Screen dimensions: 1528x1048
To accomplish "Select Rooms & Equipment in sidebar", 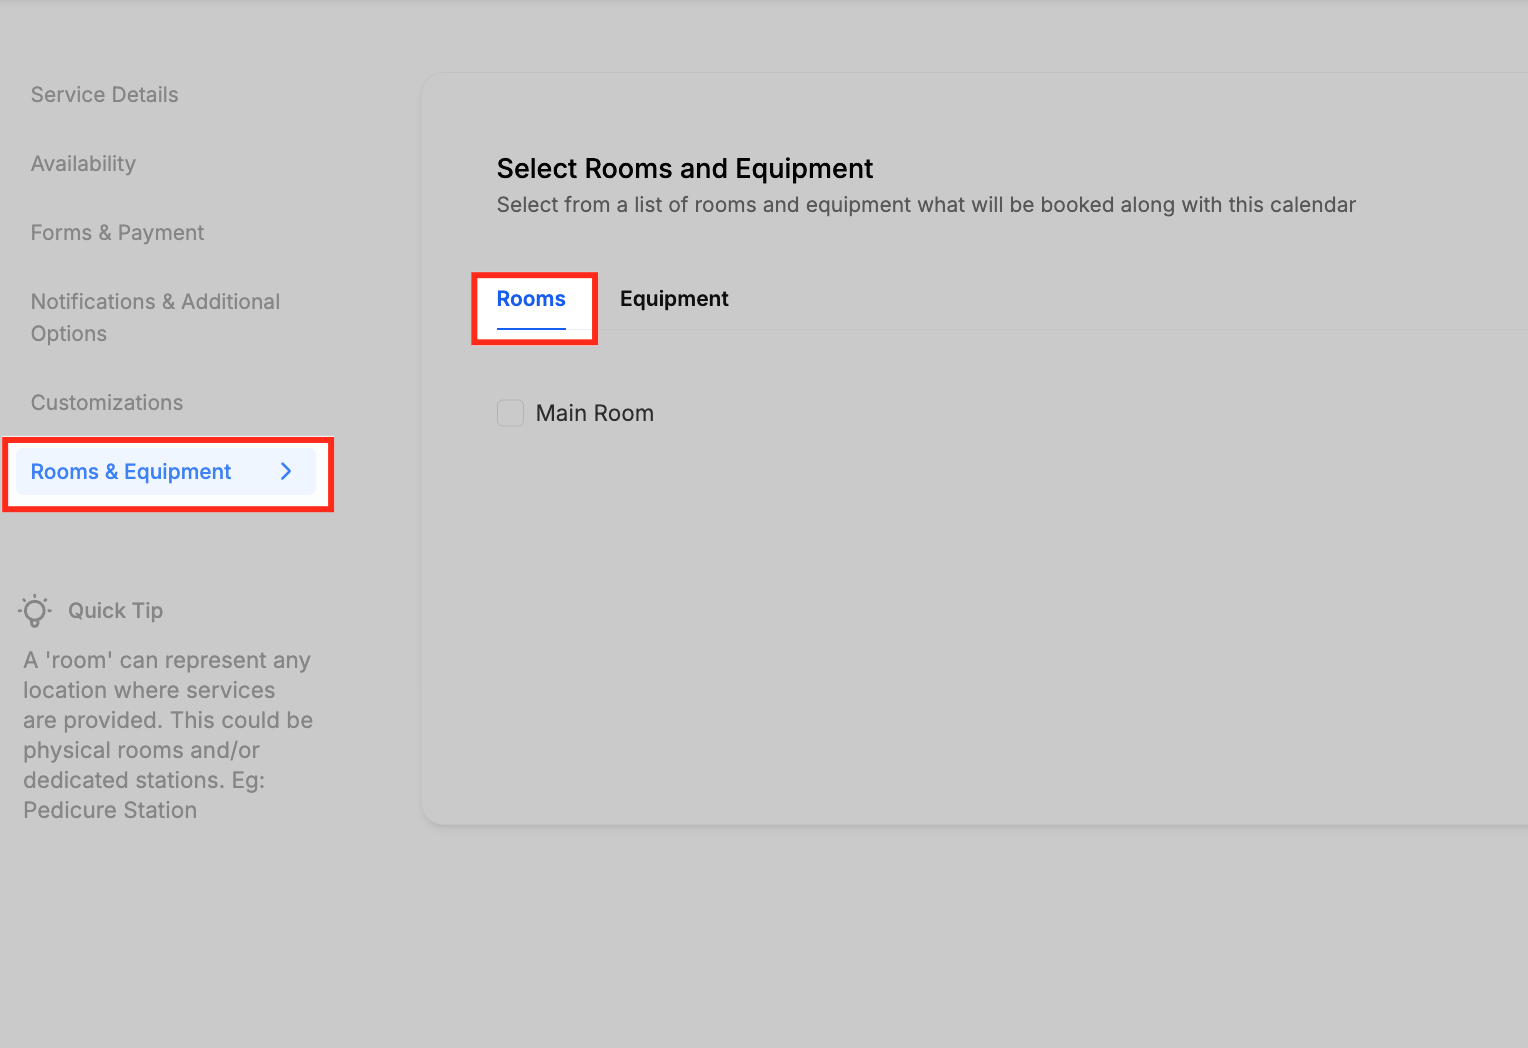I will click(166, 472).
